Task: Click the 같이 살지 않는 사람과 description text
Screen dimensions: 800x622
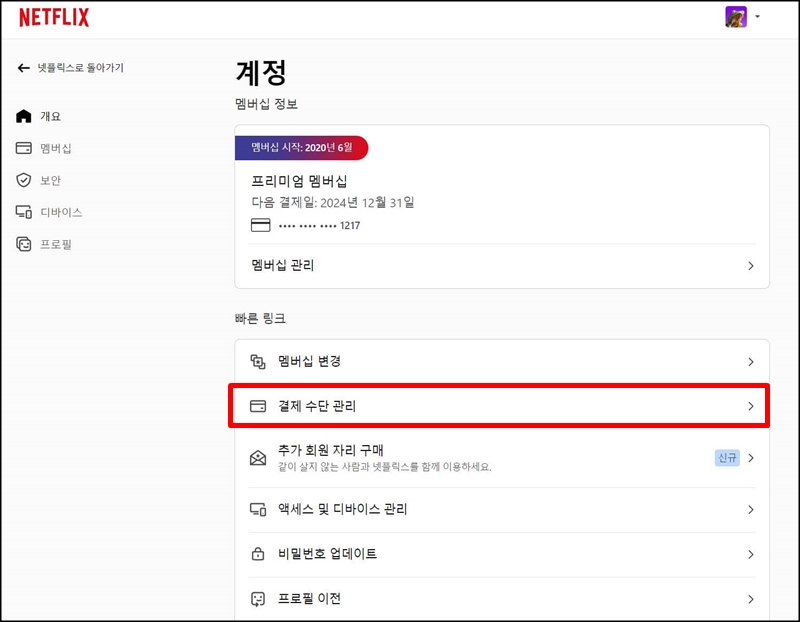Action: click(385, 467)
